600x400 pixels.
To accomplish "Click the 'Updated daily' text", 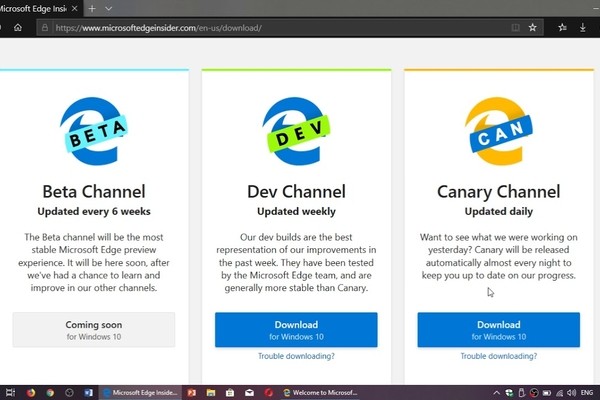I will pyautogui.click(x=499, y=212).
